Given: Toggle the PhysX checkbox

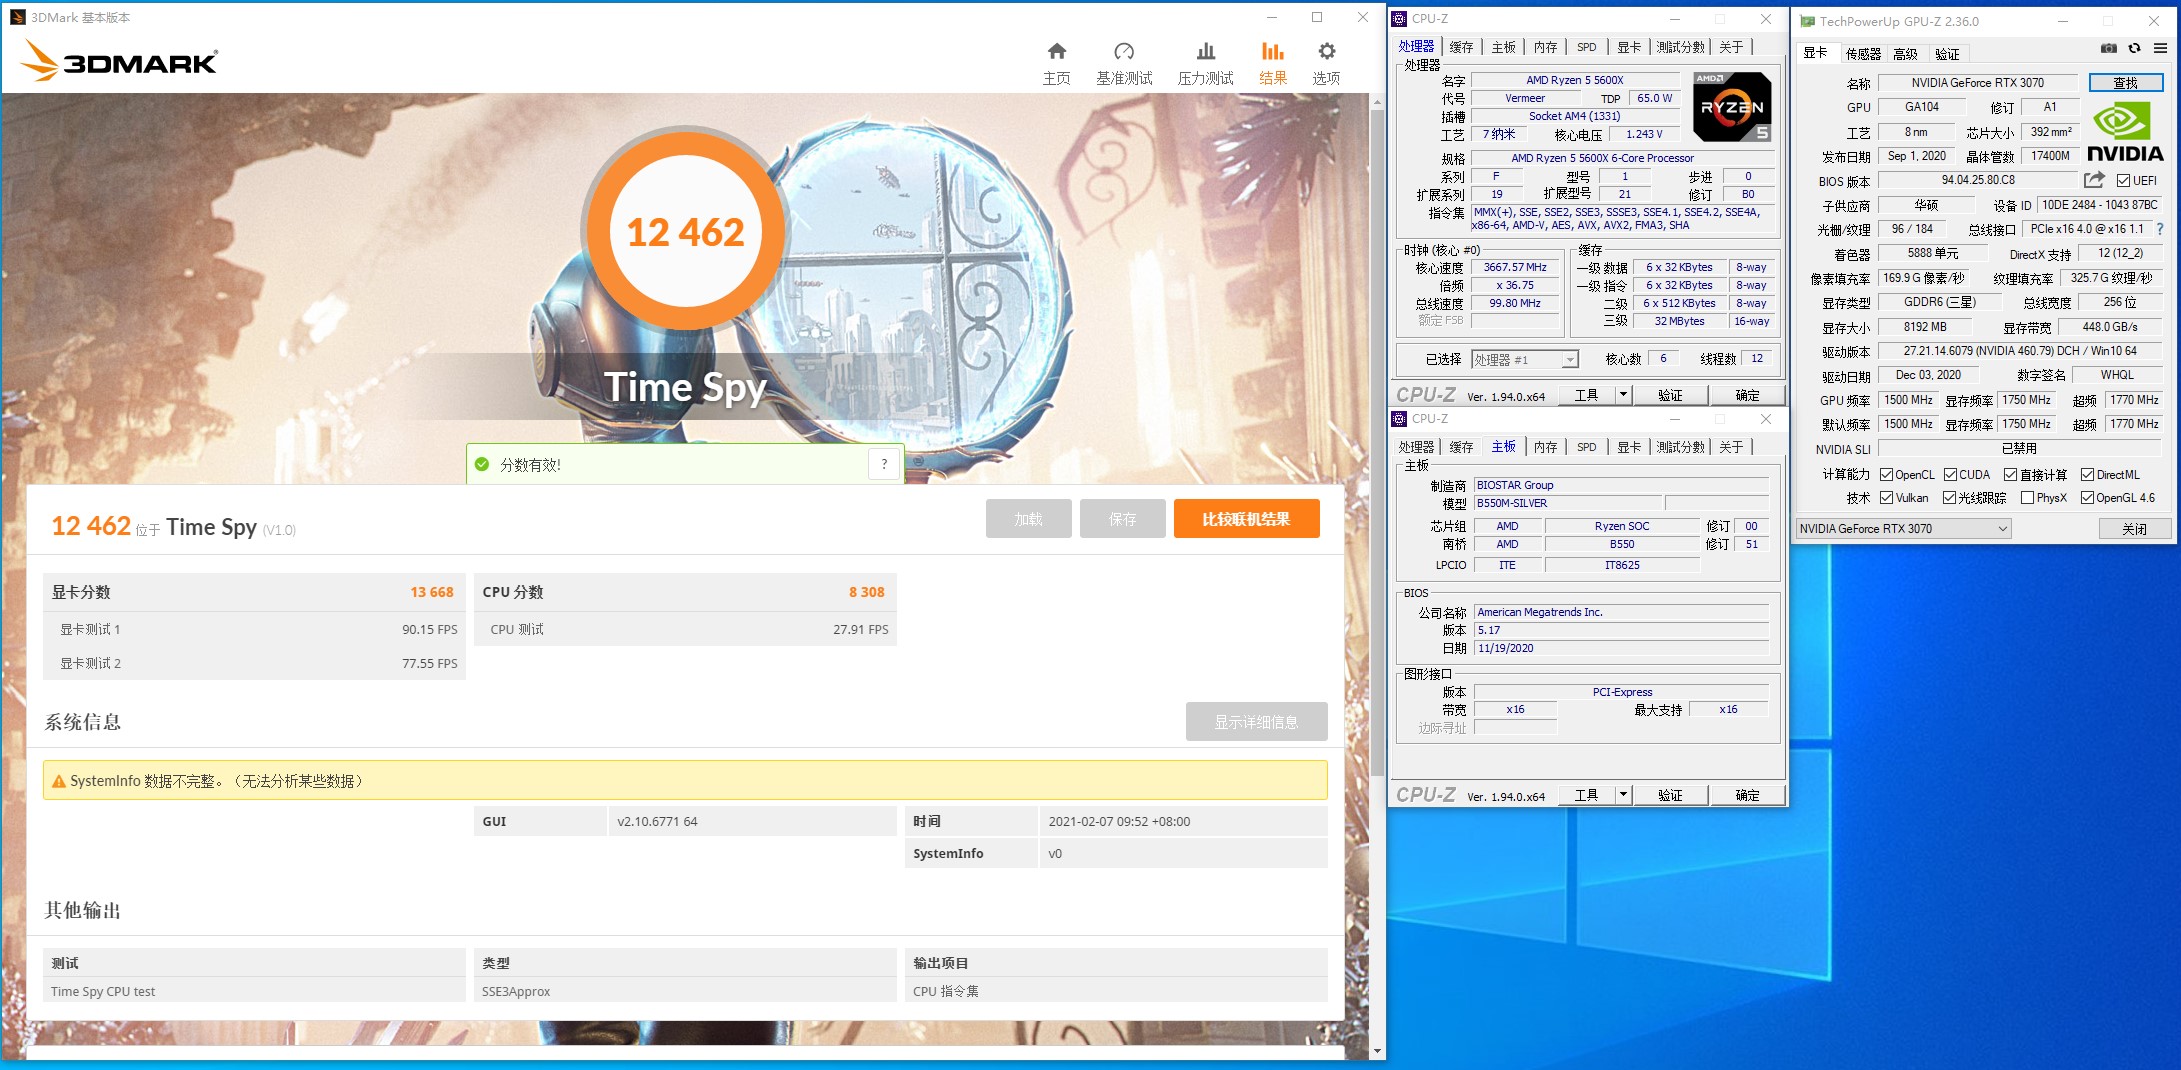Looking at the screenshot, I should pyautogui.click(x=2027, y=498).
